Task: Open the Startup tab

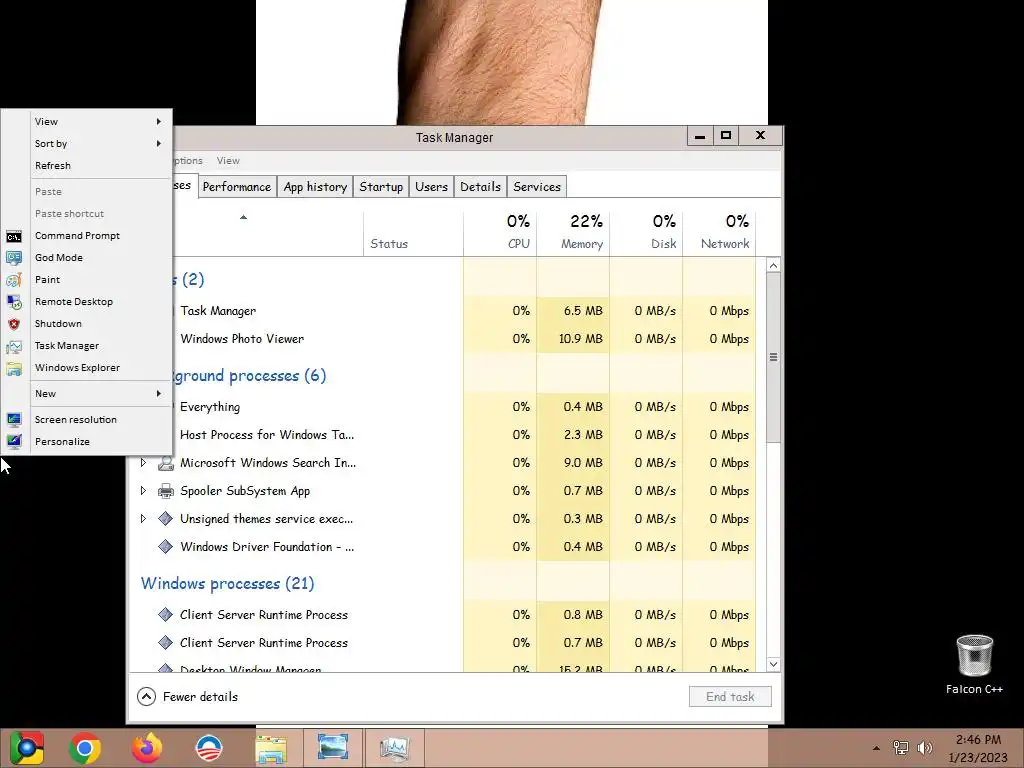Action: click(381, 187)
